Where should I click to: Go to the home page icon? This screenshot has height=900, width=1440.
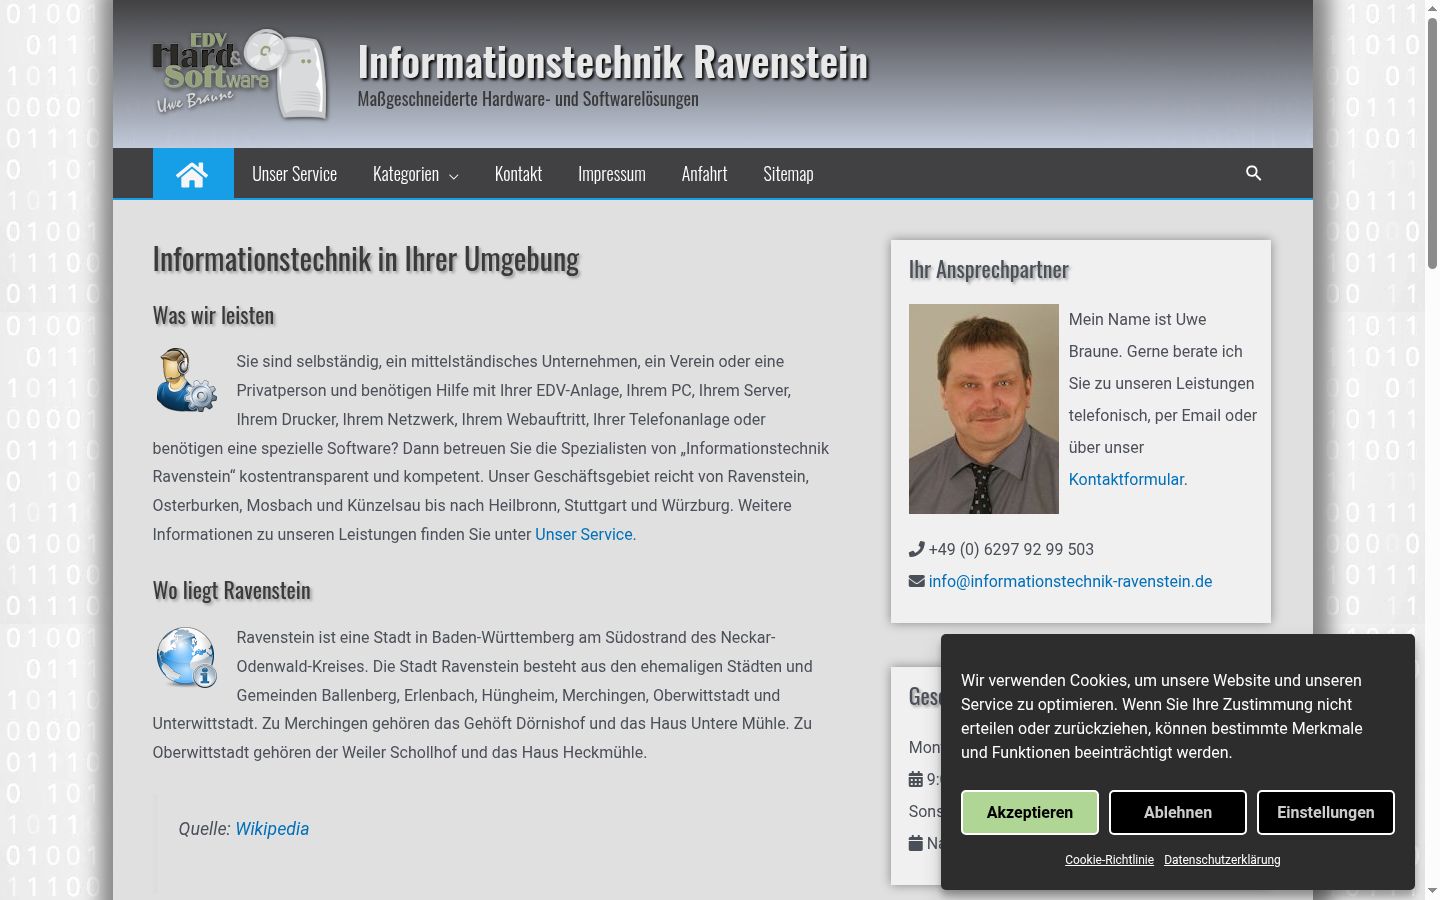tap(193, 174)
